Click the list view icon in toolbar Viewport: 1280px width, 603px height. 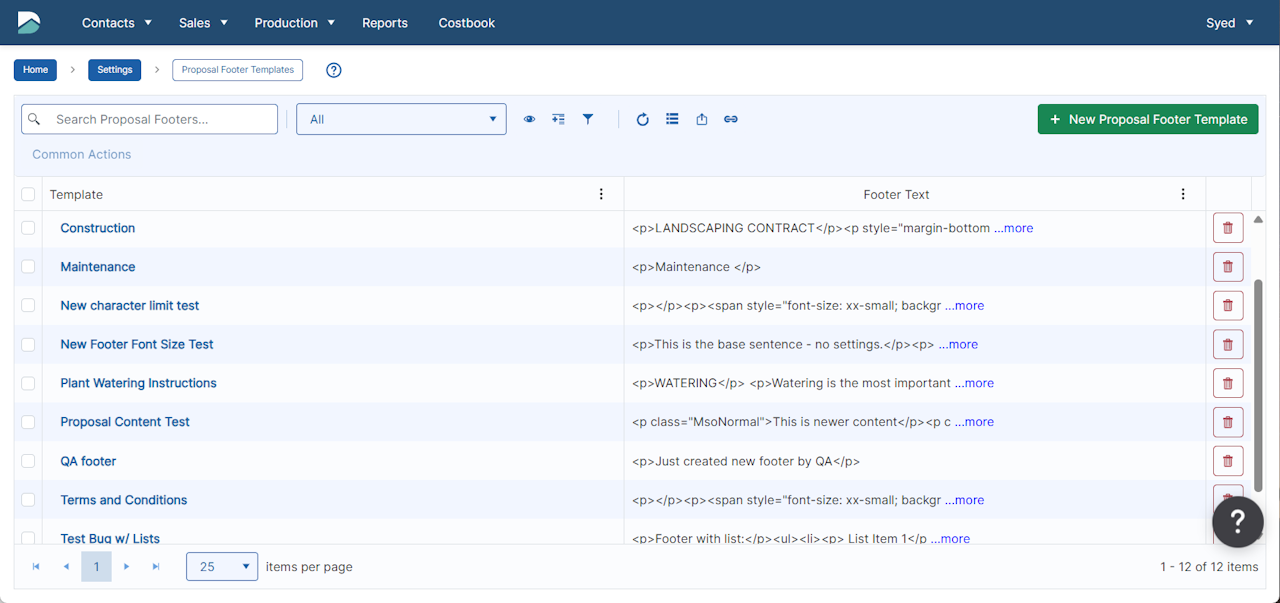click(672, 119)
